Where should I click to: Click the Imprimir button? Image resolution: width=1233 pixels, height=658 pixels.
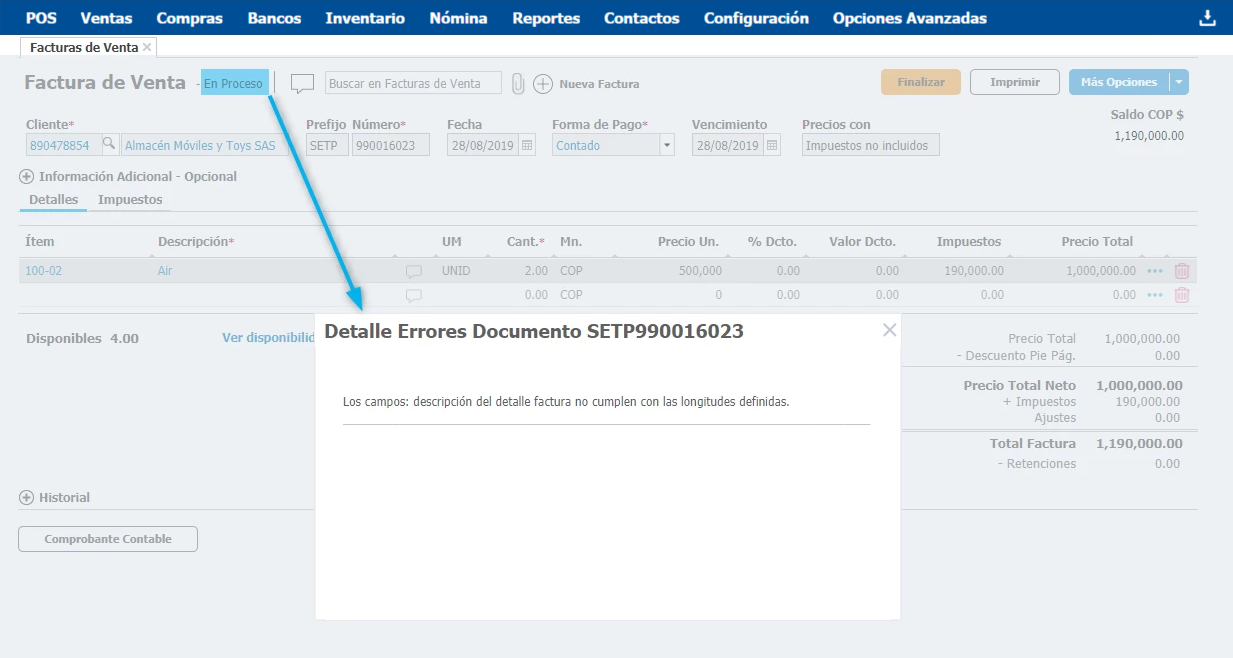(1014, 82)
